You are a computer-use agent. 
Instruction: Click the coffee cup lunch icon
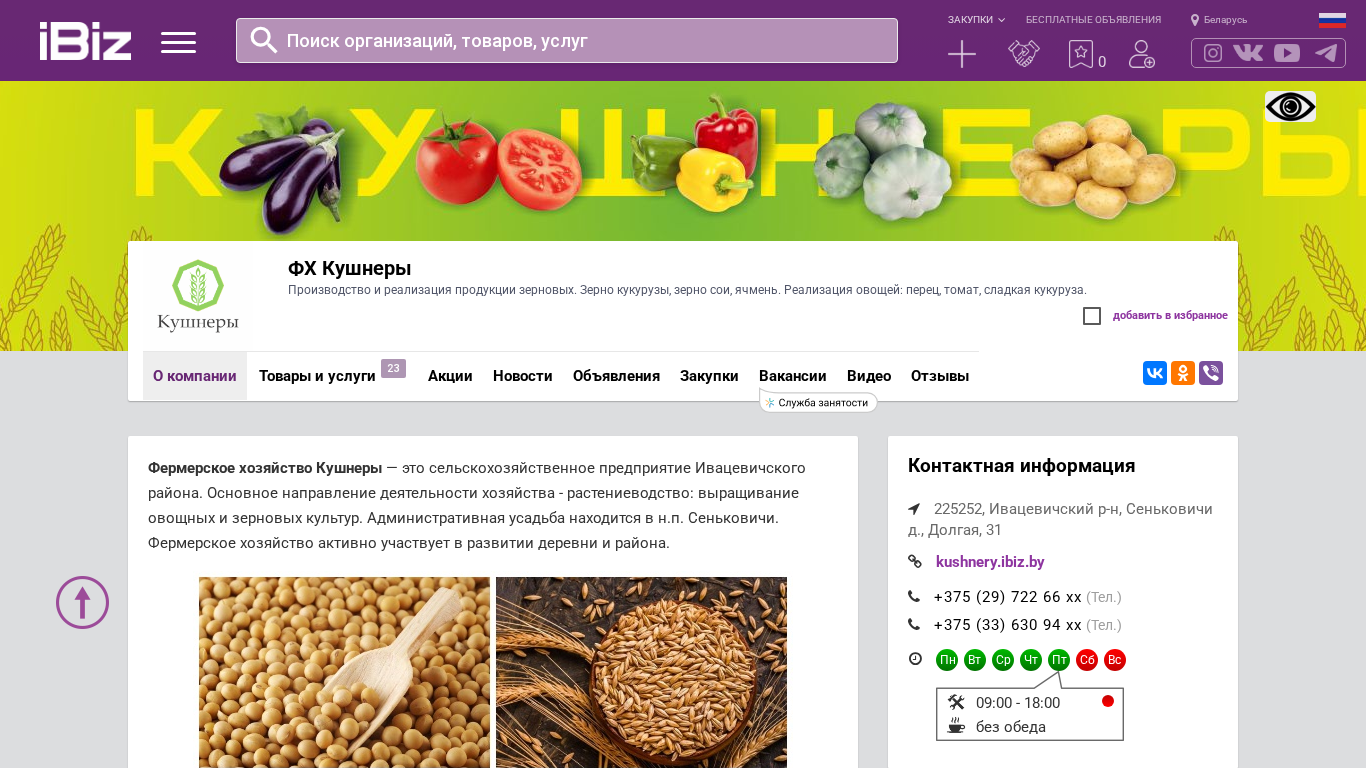coord(956,726)
